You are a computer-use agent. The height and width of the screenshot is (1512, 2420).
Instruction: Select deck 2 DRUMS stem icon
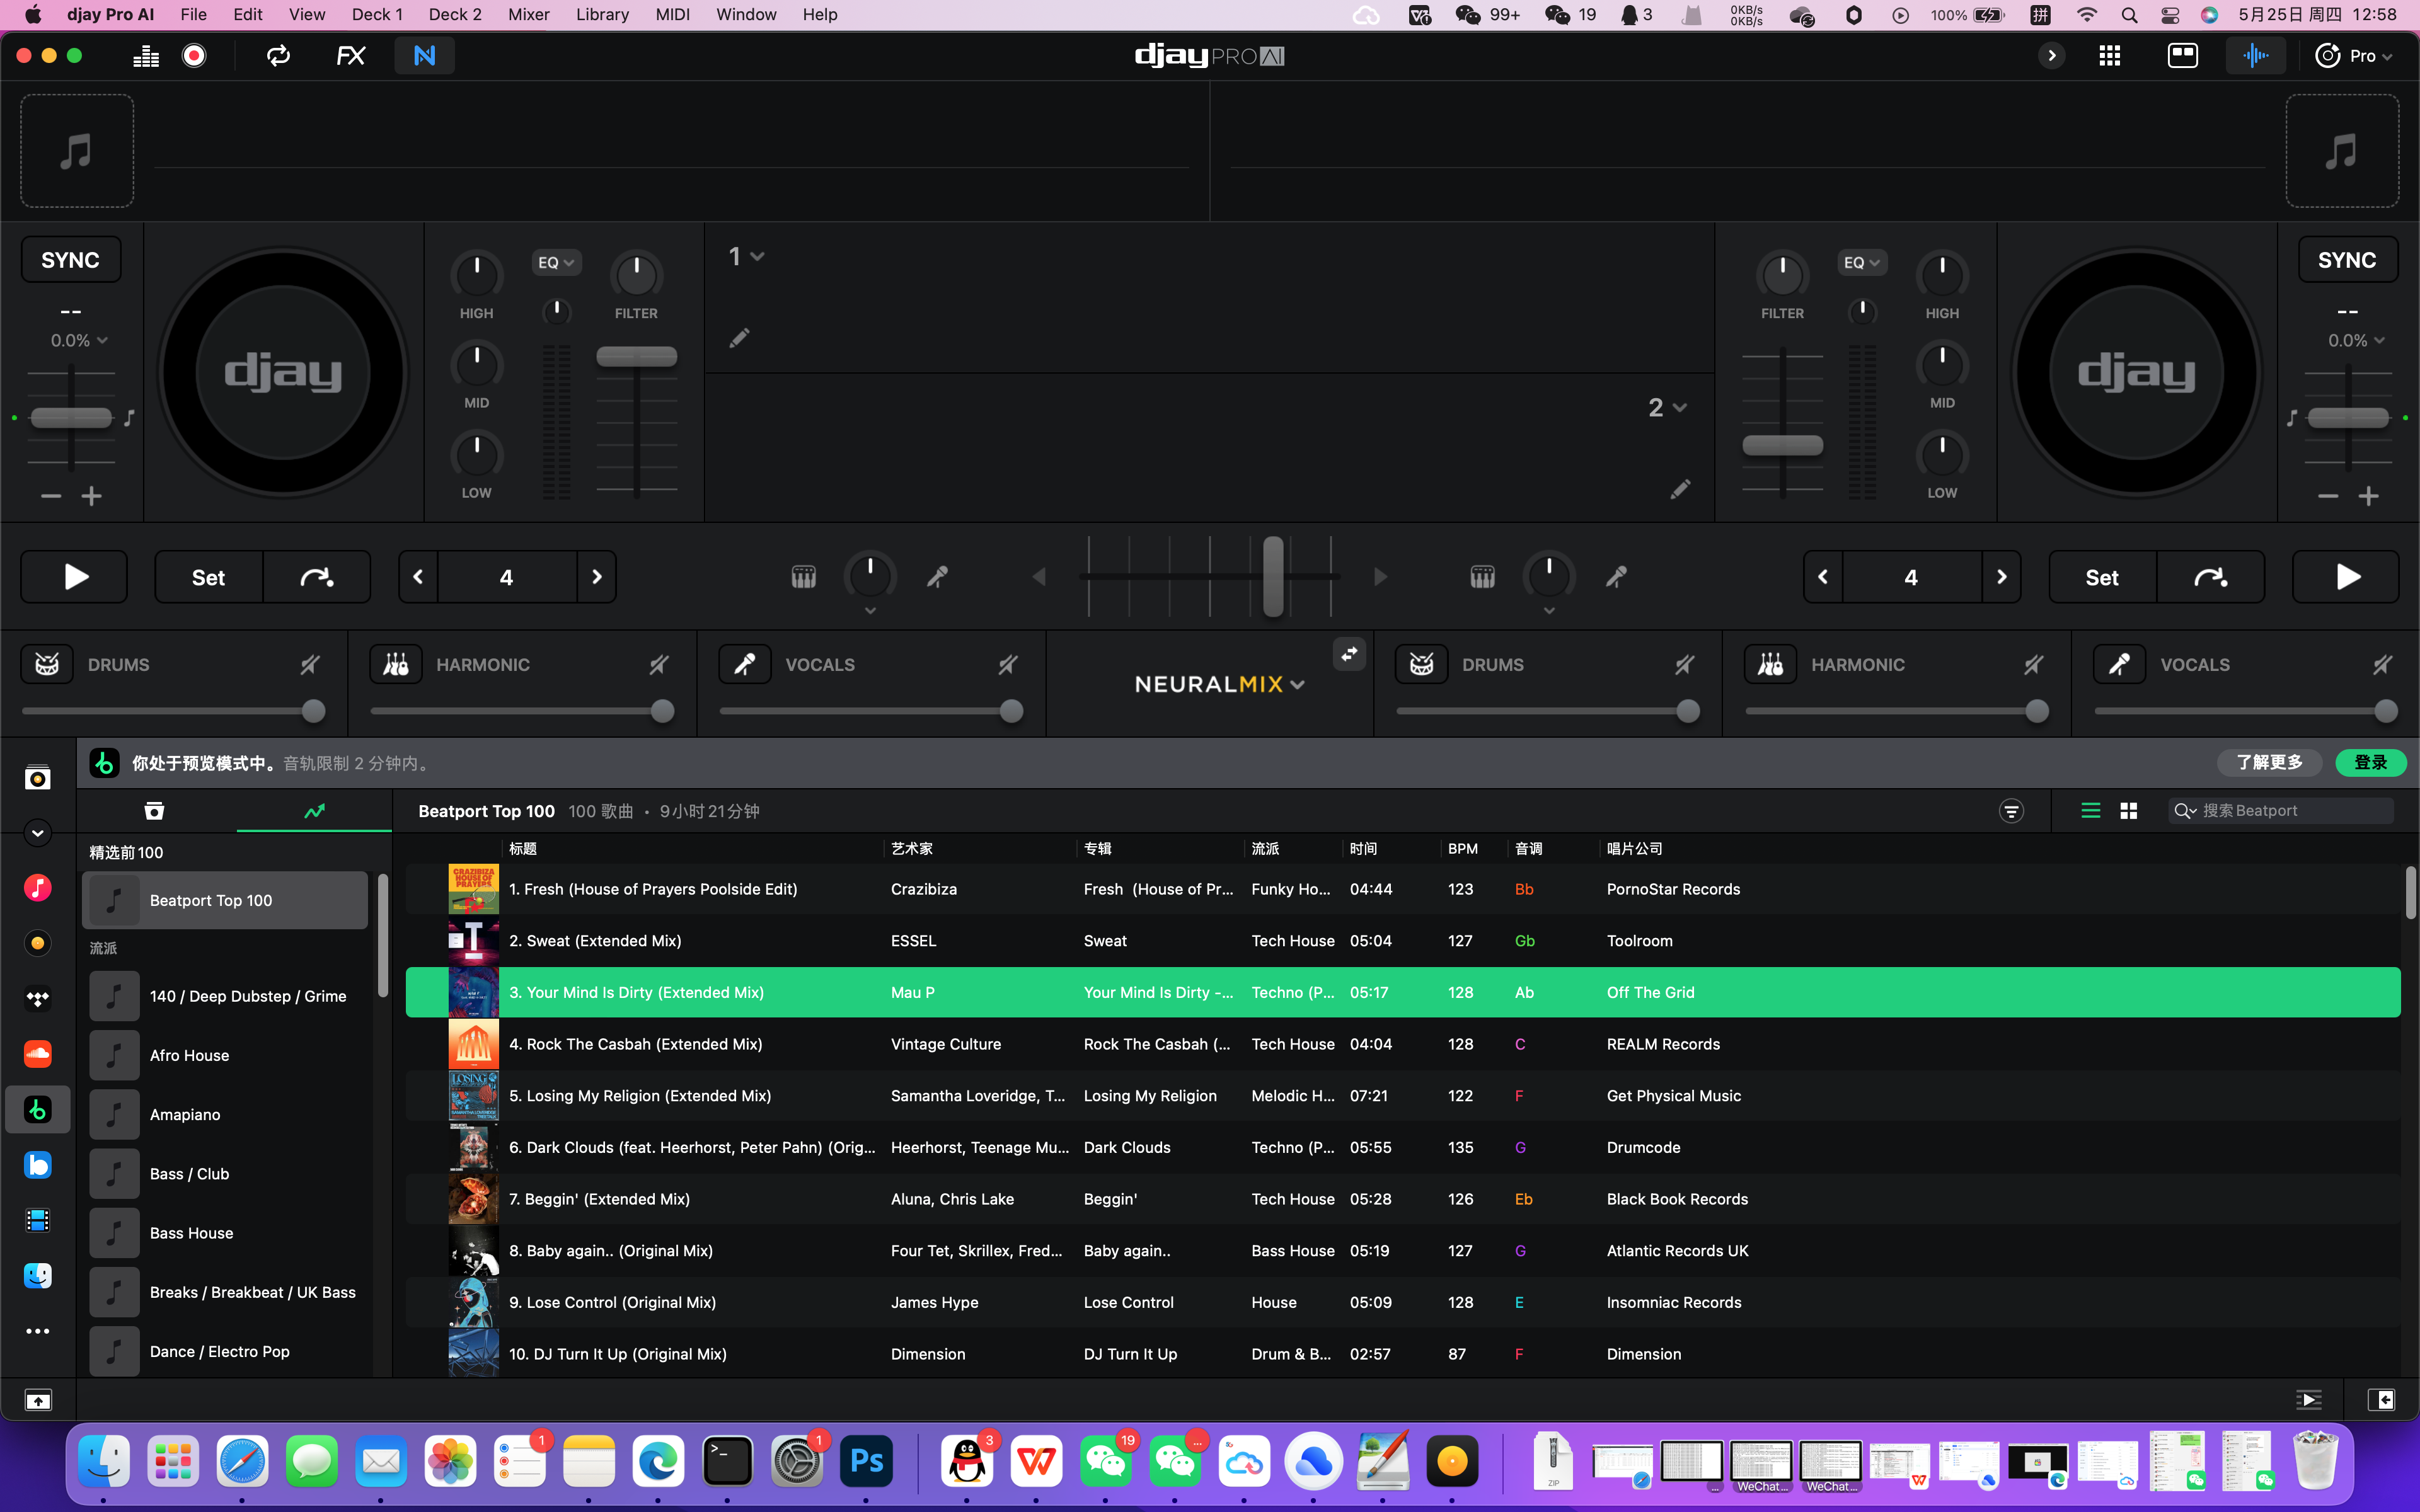(1422, 665)
